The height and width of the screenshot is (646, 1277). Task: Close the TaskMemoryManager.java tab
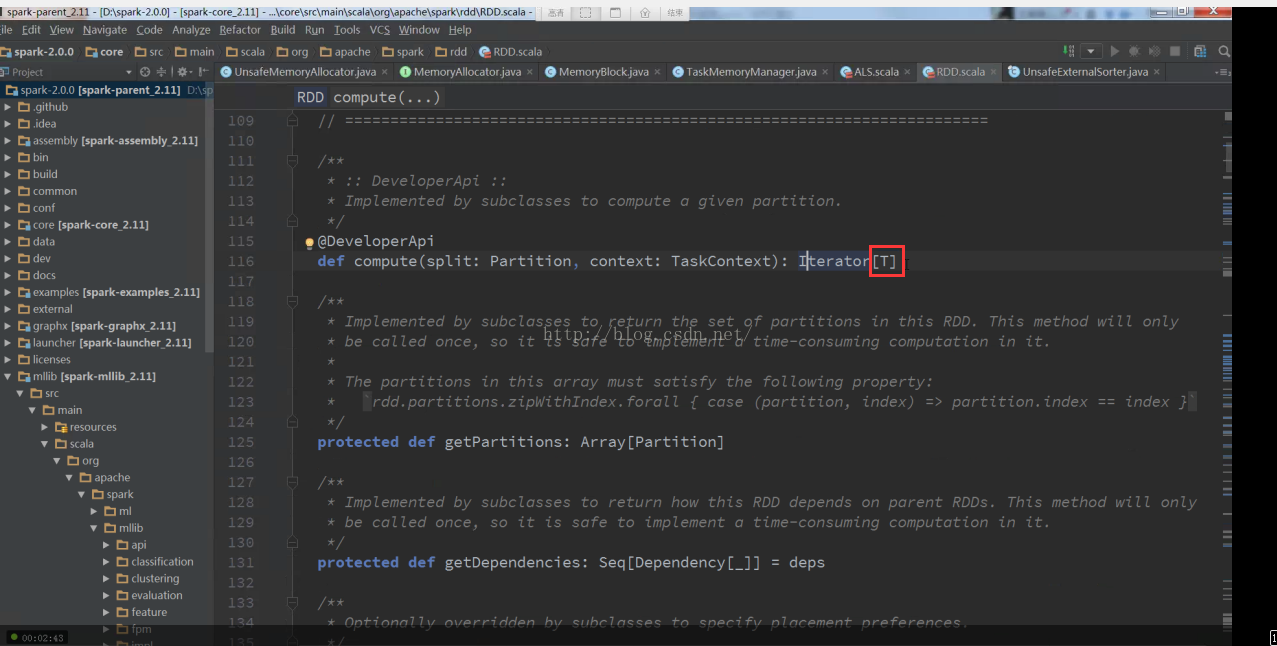click(x=827, y=72)
